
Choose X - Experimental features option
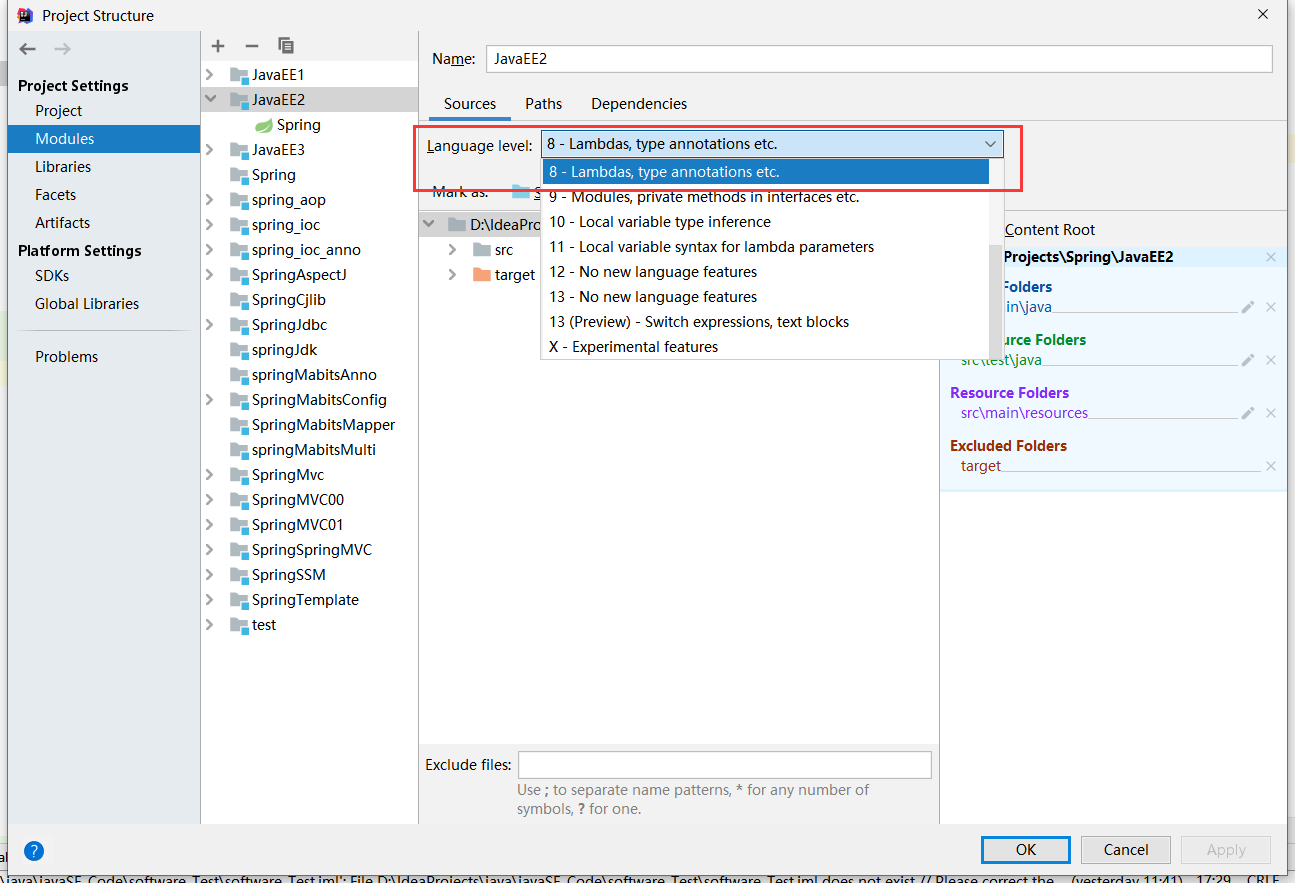tap(764, 347)
